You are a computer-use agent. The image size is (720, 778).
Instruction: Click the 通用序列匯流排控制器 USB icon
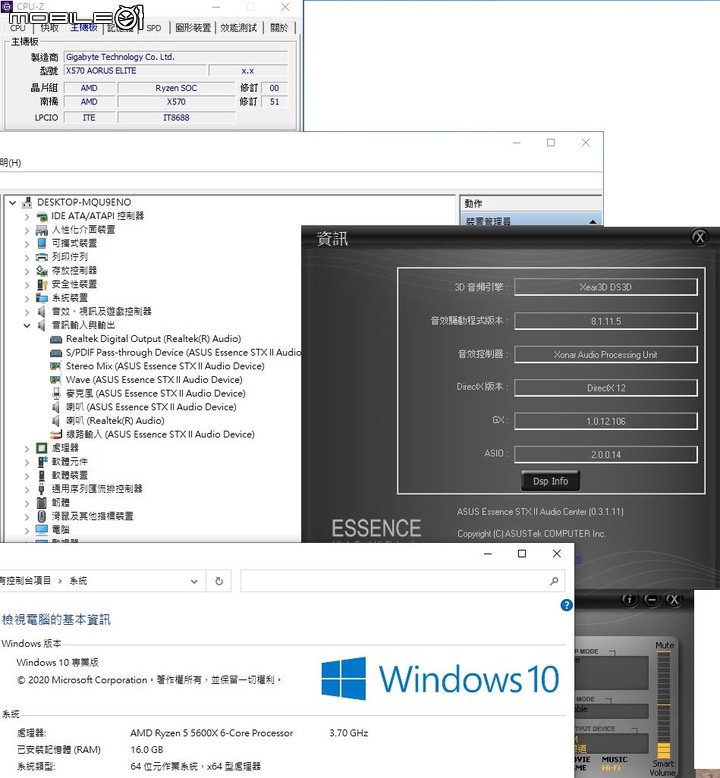point(42,489)
